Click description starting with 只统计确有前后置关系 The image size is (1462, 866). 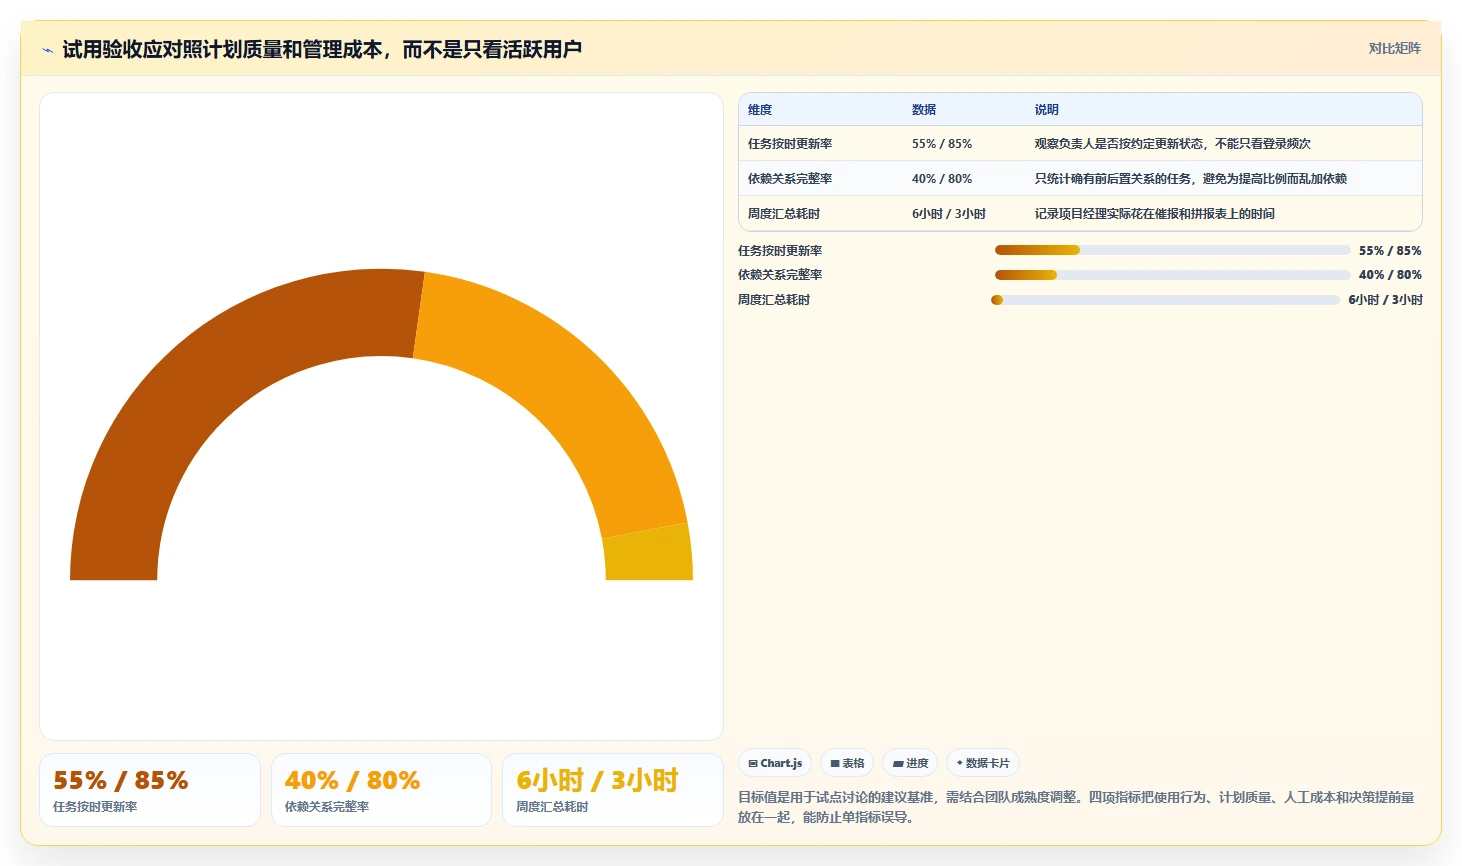[1190, 179]
